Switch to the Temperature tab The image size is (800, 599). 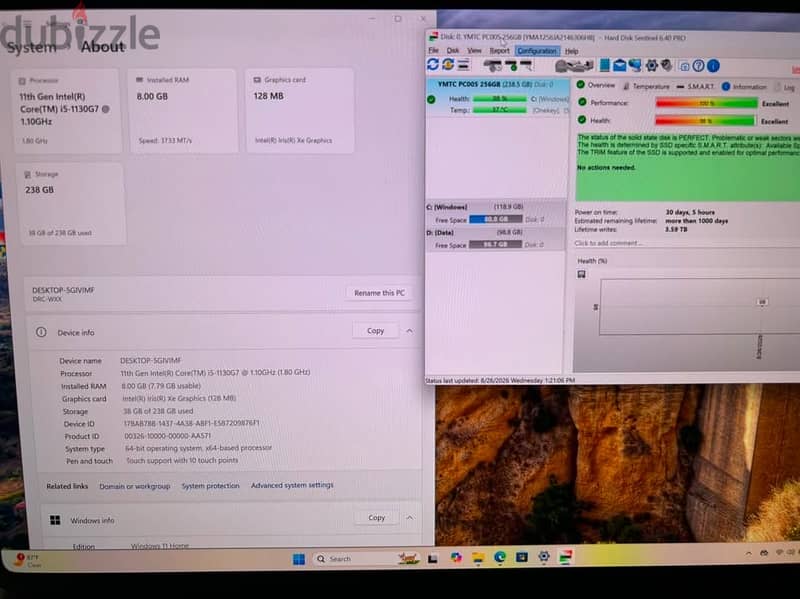[x=646, y=86]
